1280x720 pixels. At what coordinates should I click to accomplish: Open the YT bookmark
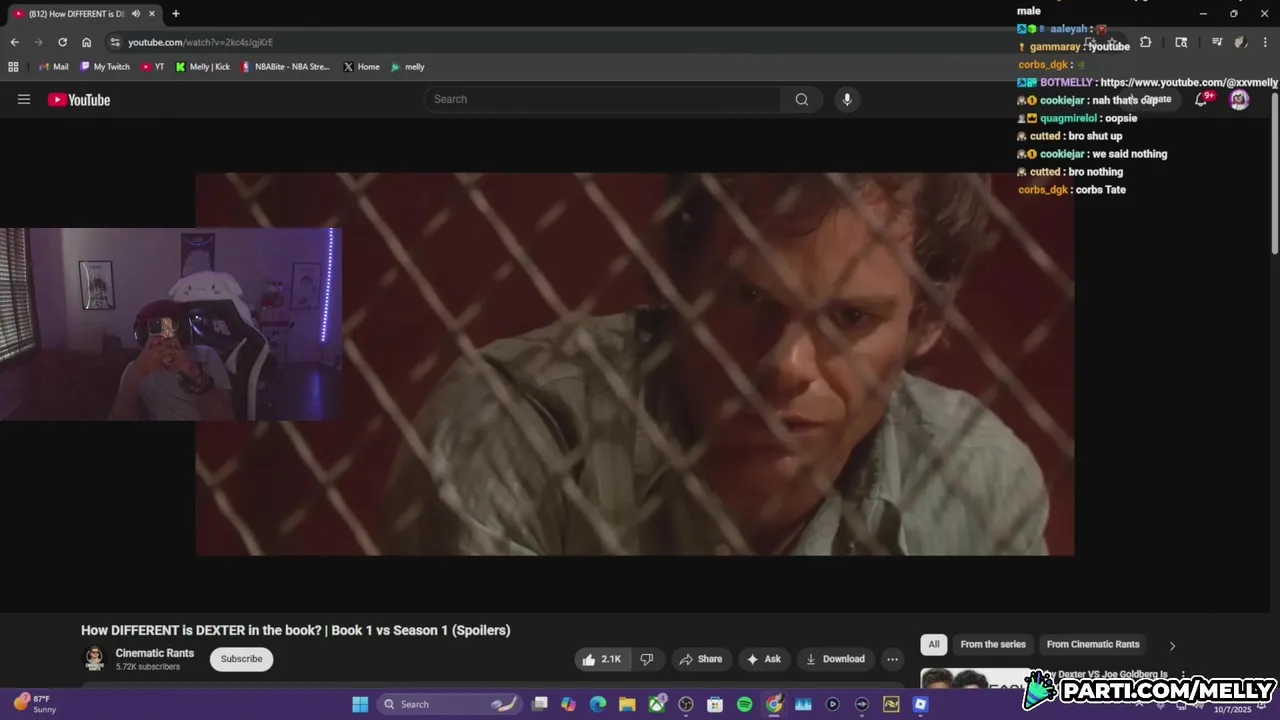153,67
